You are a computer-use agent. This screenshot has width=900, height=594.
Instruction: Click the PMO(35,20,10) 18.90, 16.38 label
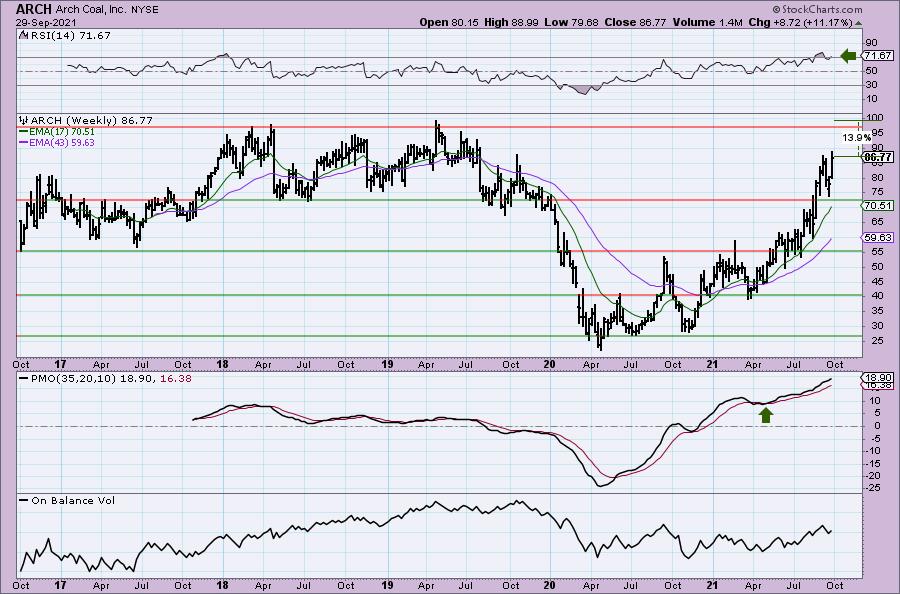point(106,379)
